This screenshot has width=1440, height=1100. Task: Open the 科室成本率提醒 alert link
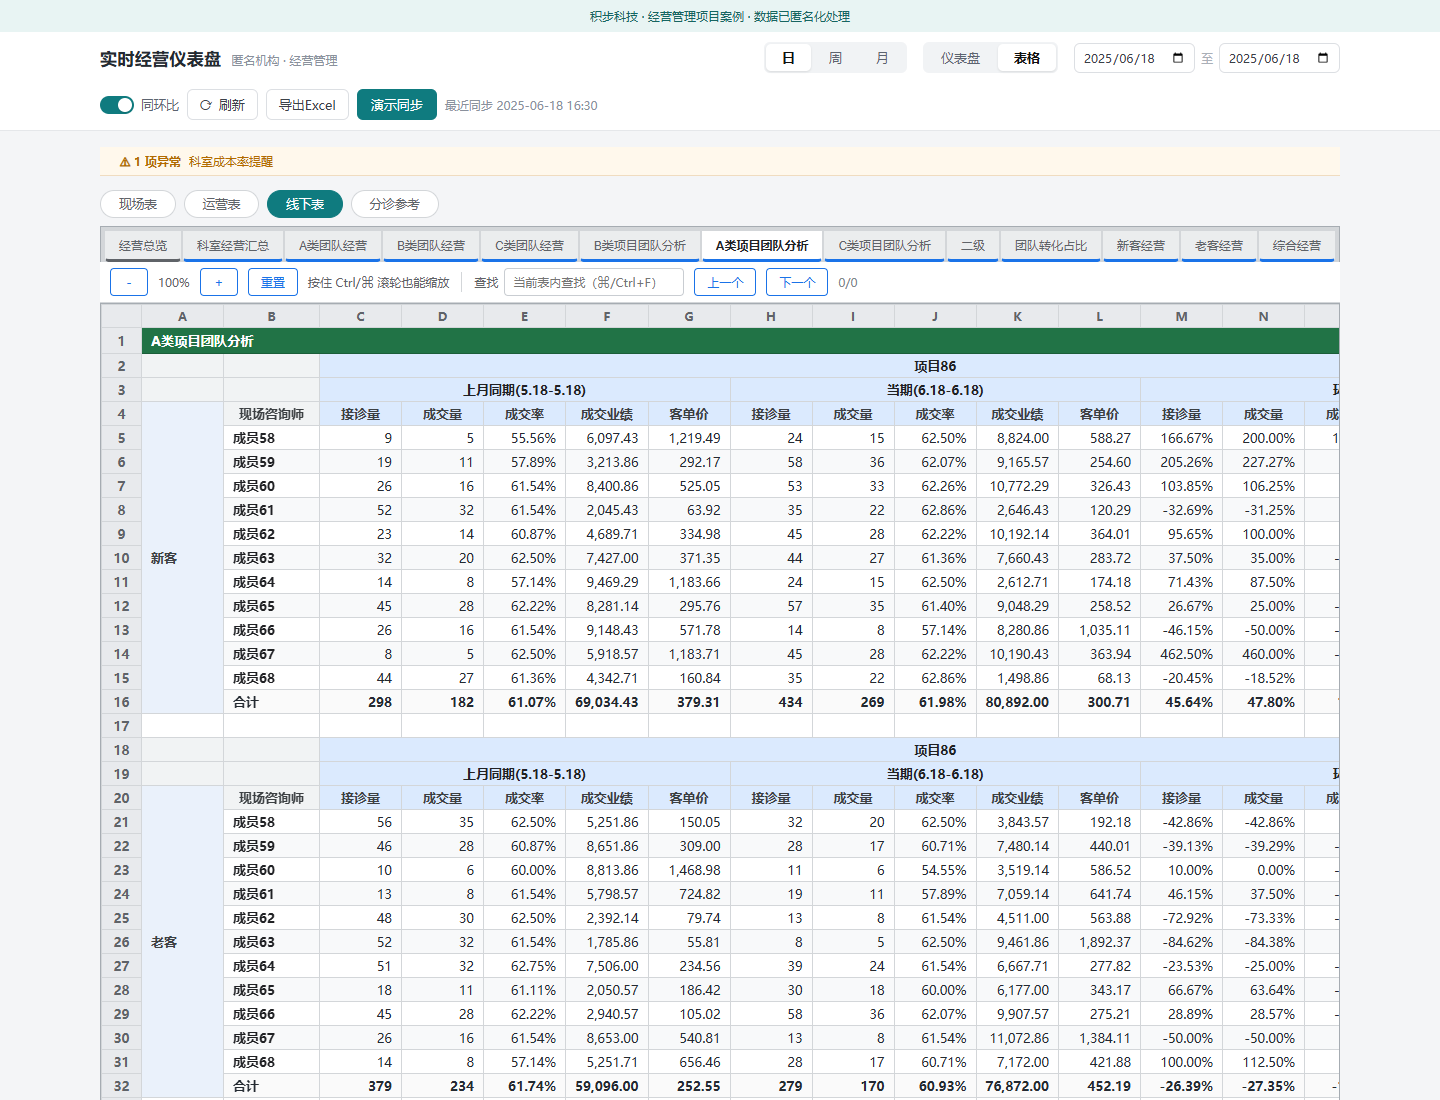[231, 162]
